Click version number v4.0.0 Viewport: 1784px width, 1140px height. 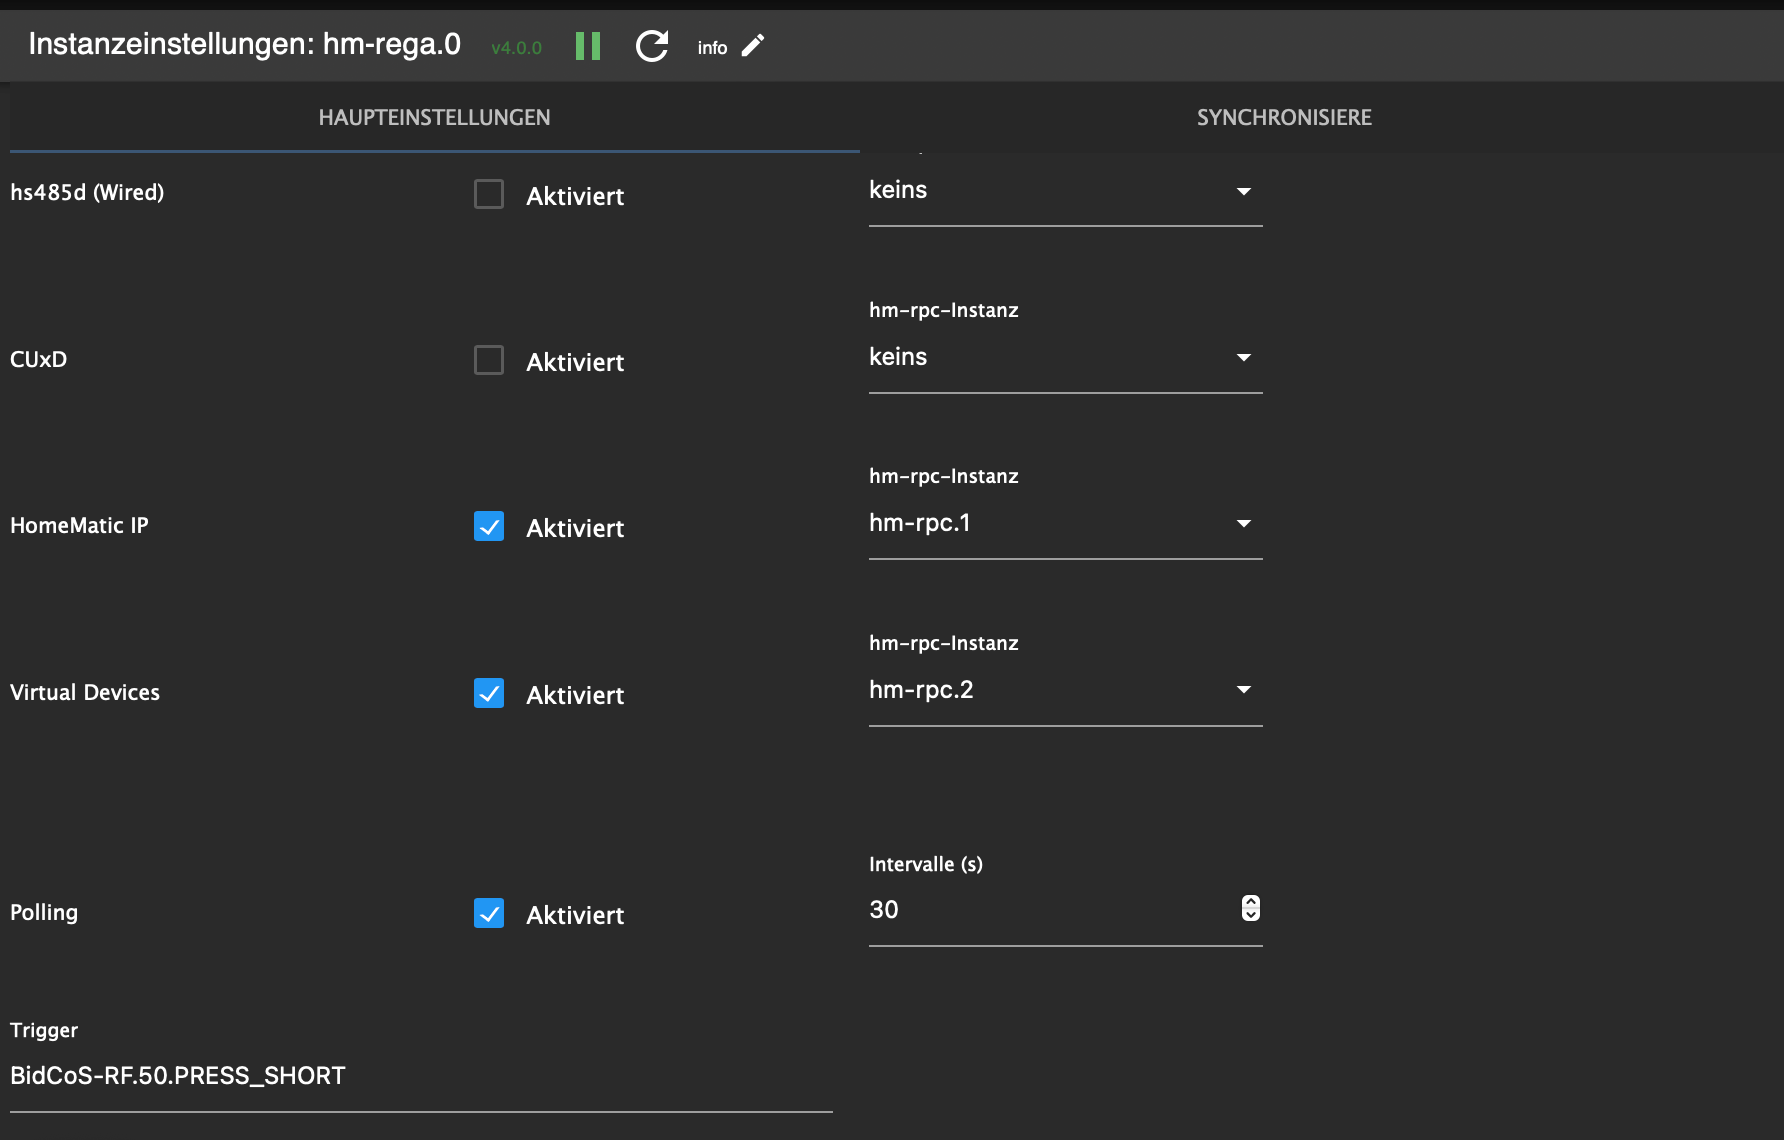coord(516,48)
